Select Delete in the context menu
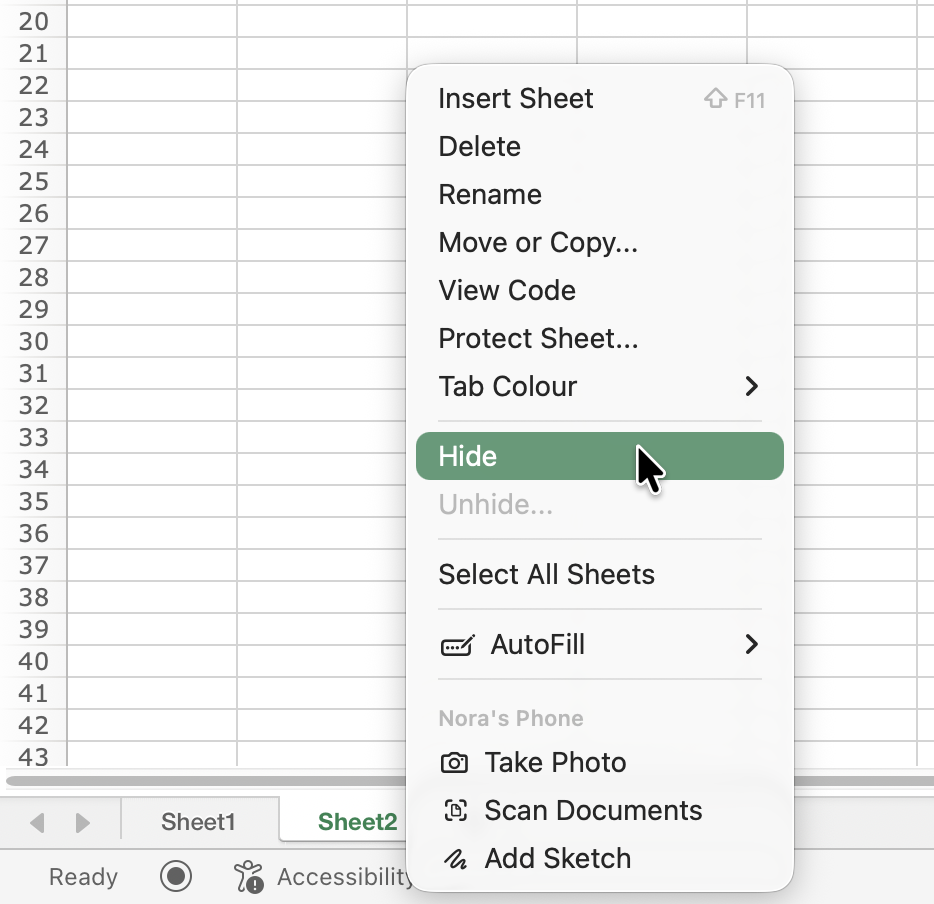This screenshot has height=904, width=934. [479, 146]
